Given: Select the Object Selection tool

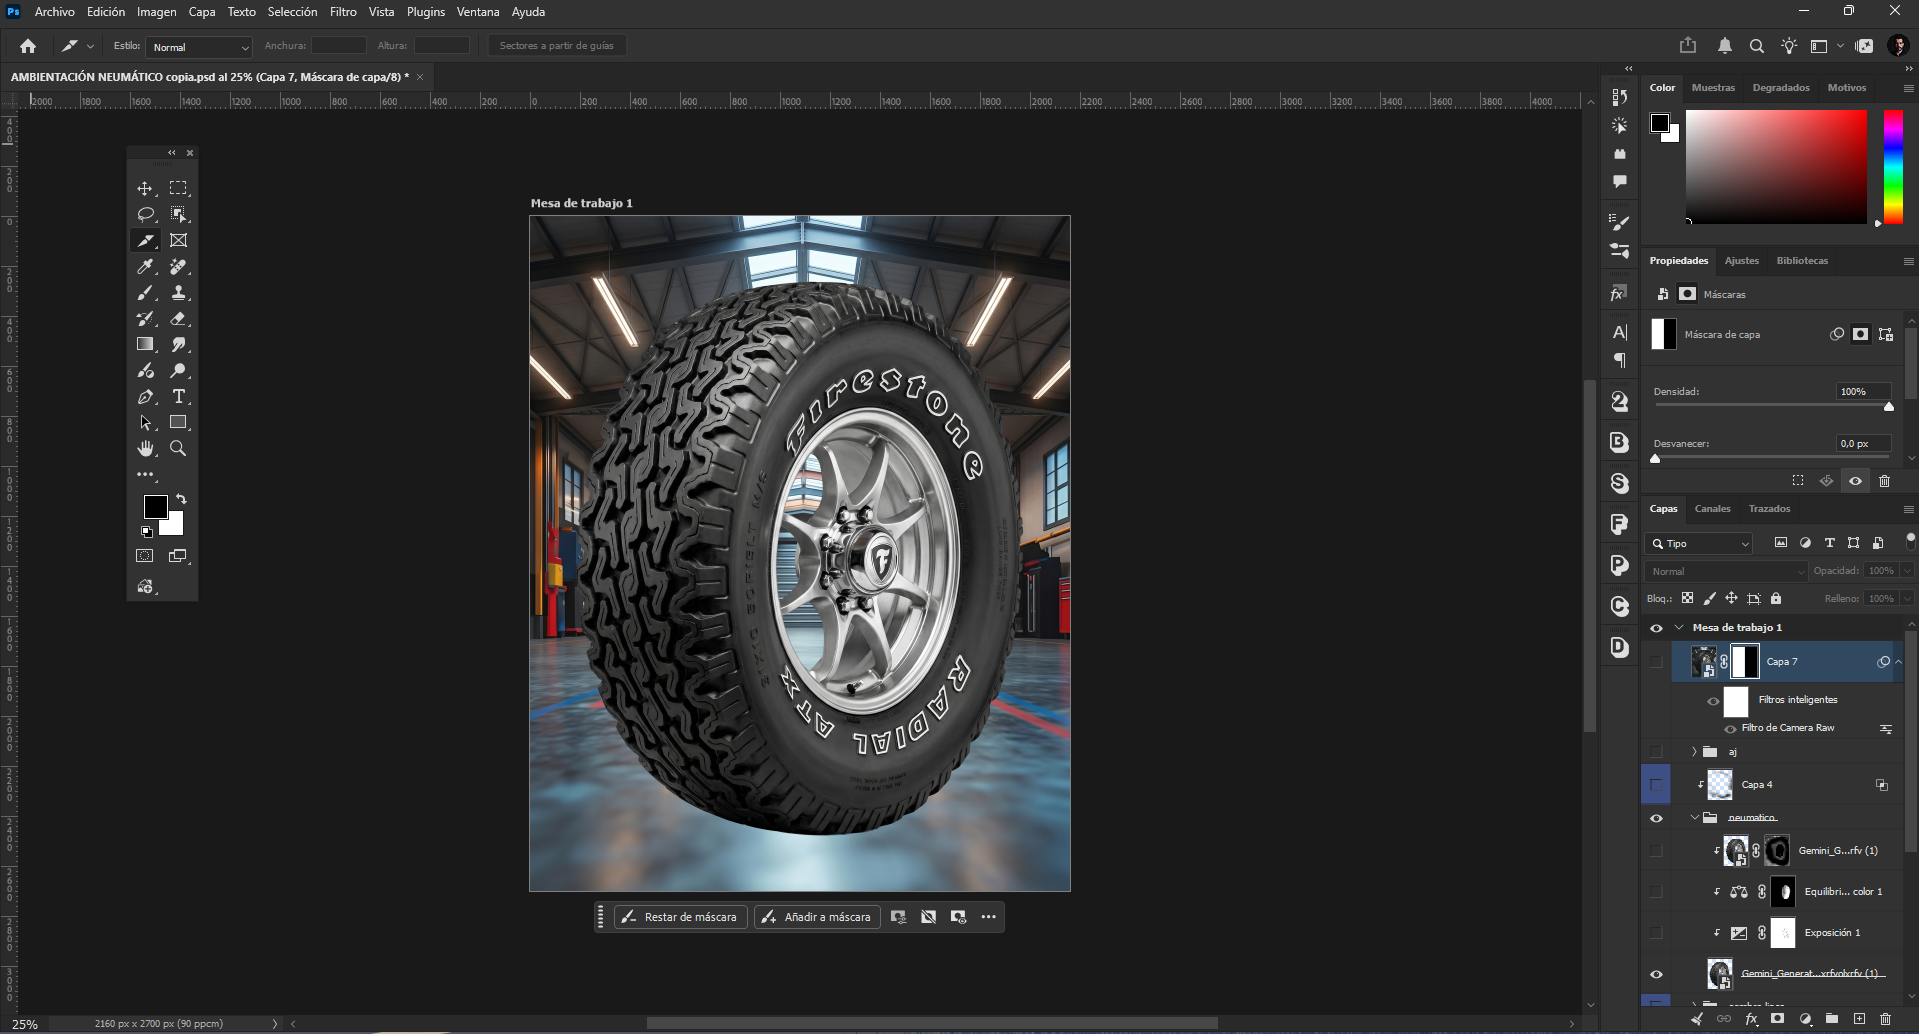Looking at the screenshot, I should [178, 214].
